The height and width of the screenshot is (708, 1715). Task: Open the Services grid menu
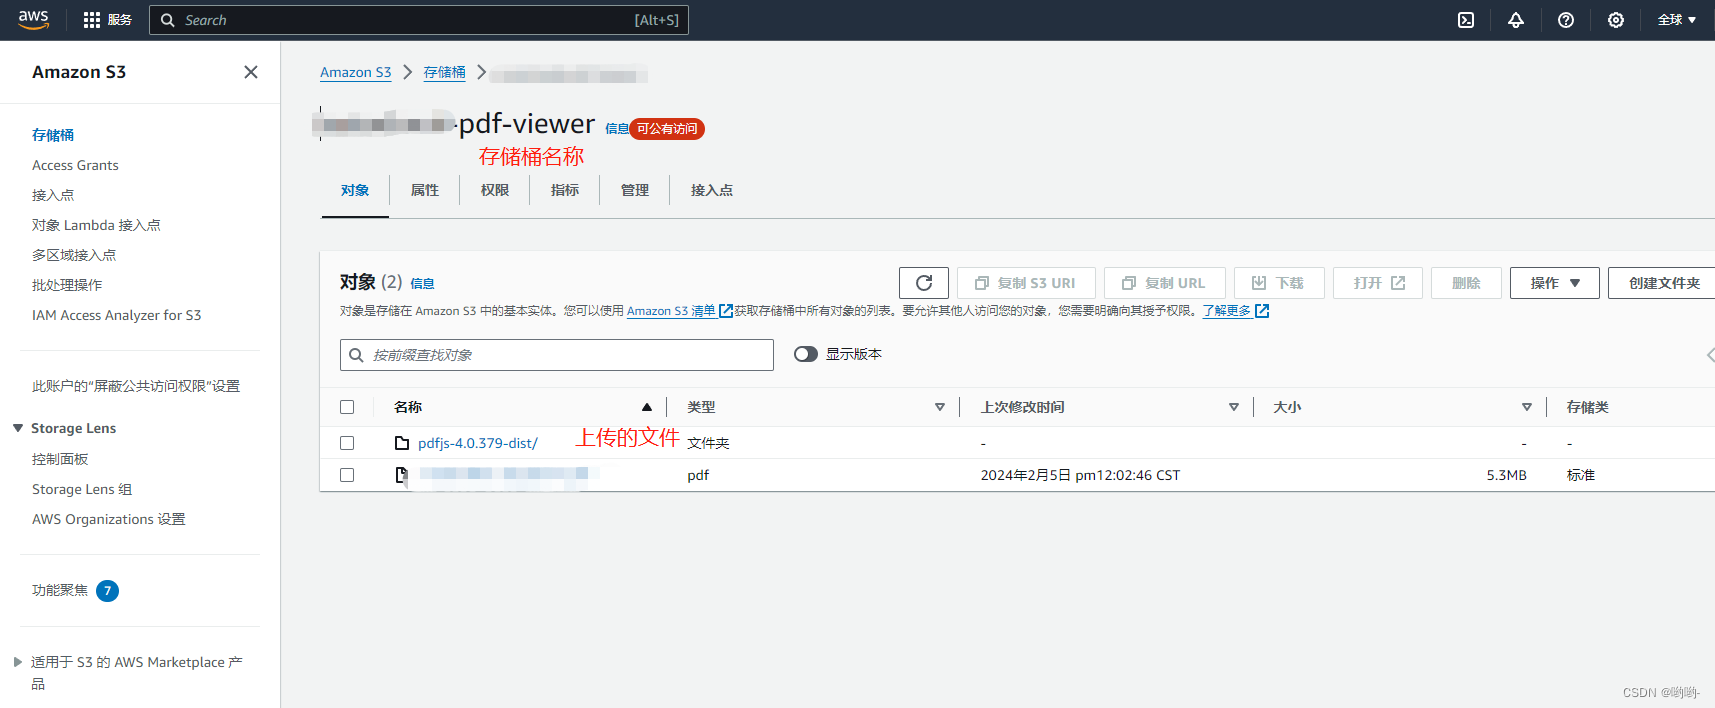click(107, 20)
